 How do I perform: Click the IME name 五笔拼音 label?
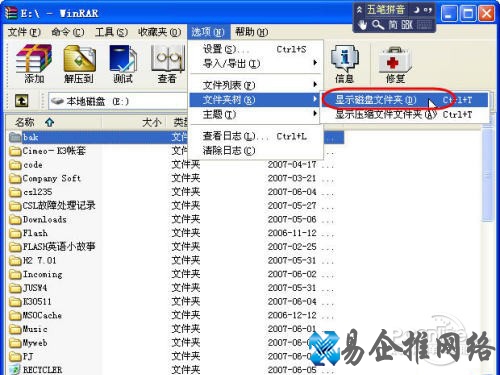(386, 10)
